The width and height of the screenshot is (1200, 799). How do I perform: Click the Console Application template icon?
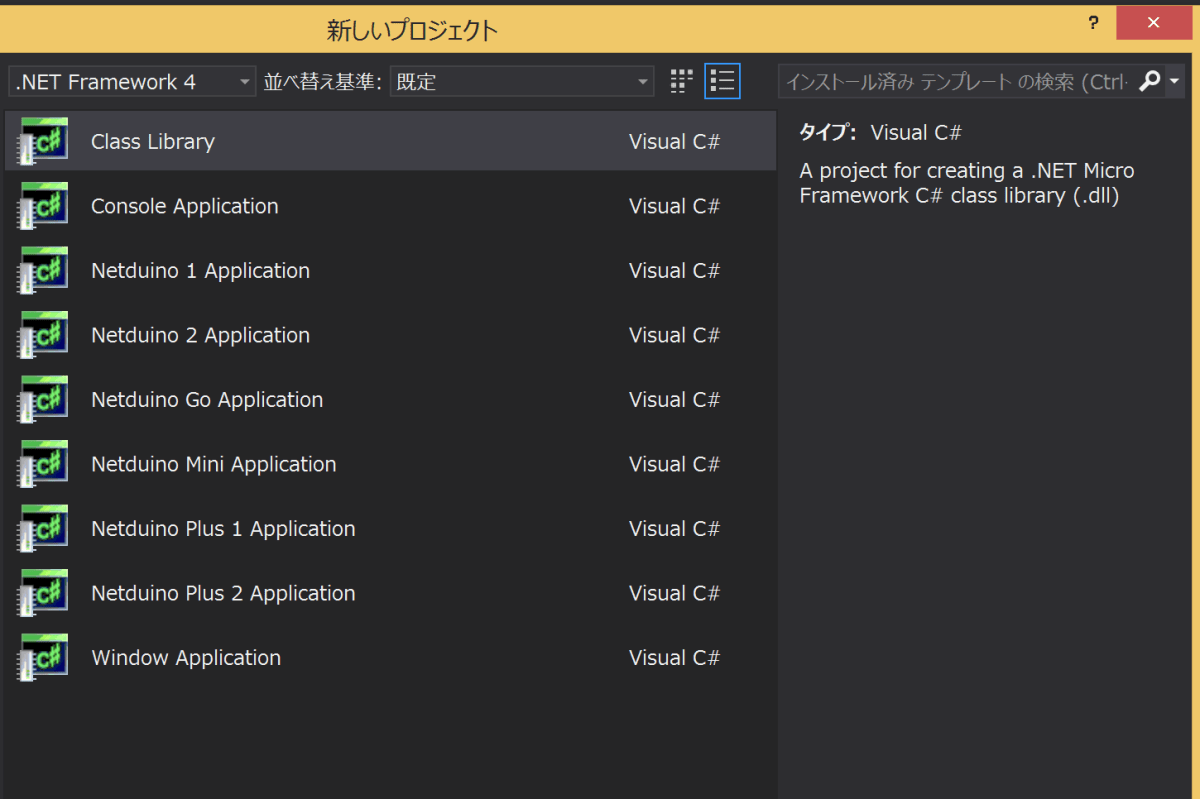pos(42,206)
